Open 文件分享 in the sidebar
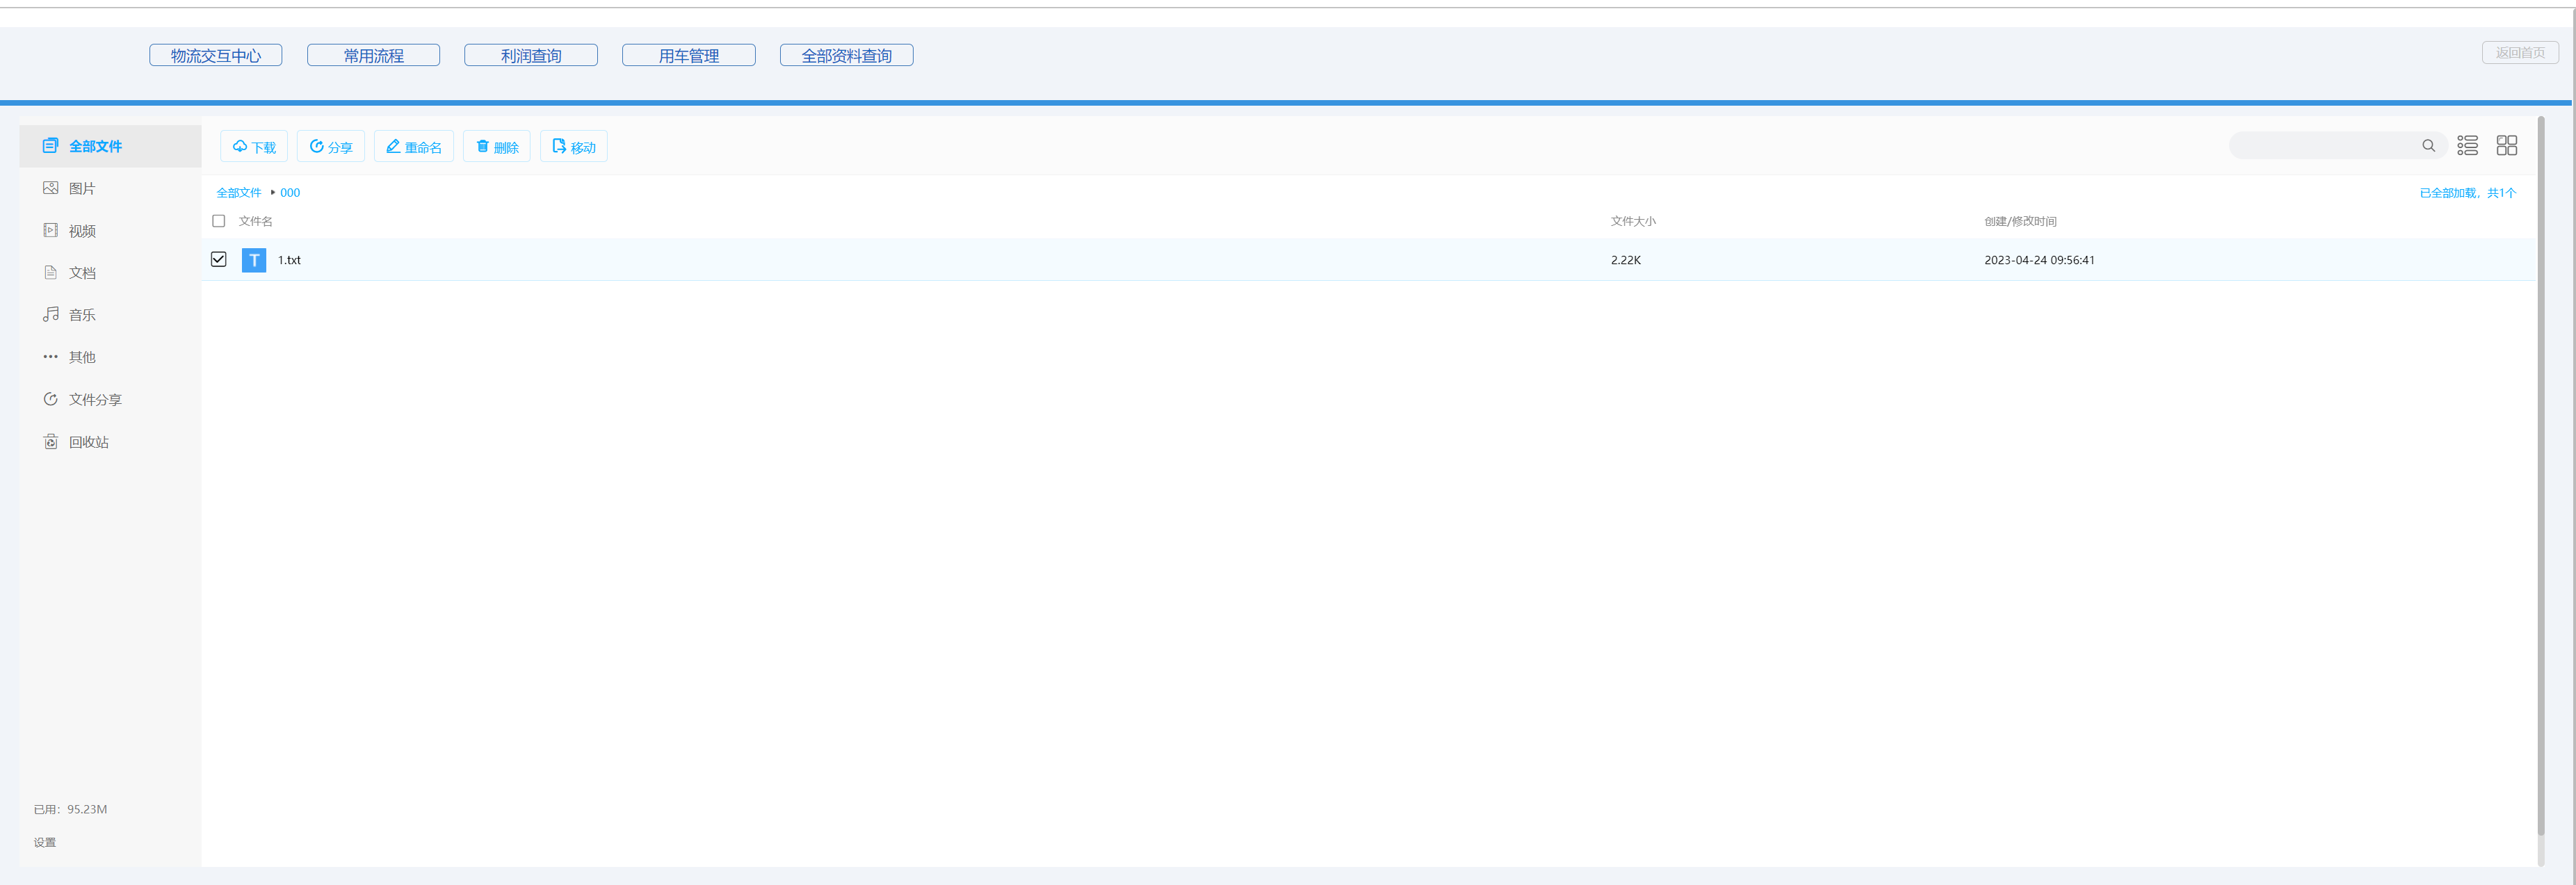This screenshot has width=2576, height=885. click(94, 399)
